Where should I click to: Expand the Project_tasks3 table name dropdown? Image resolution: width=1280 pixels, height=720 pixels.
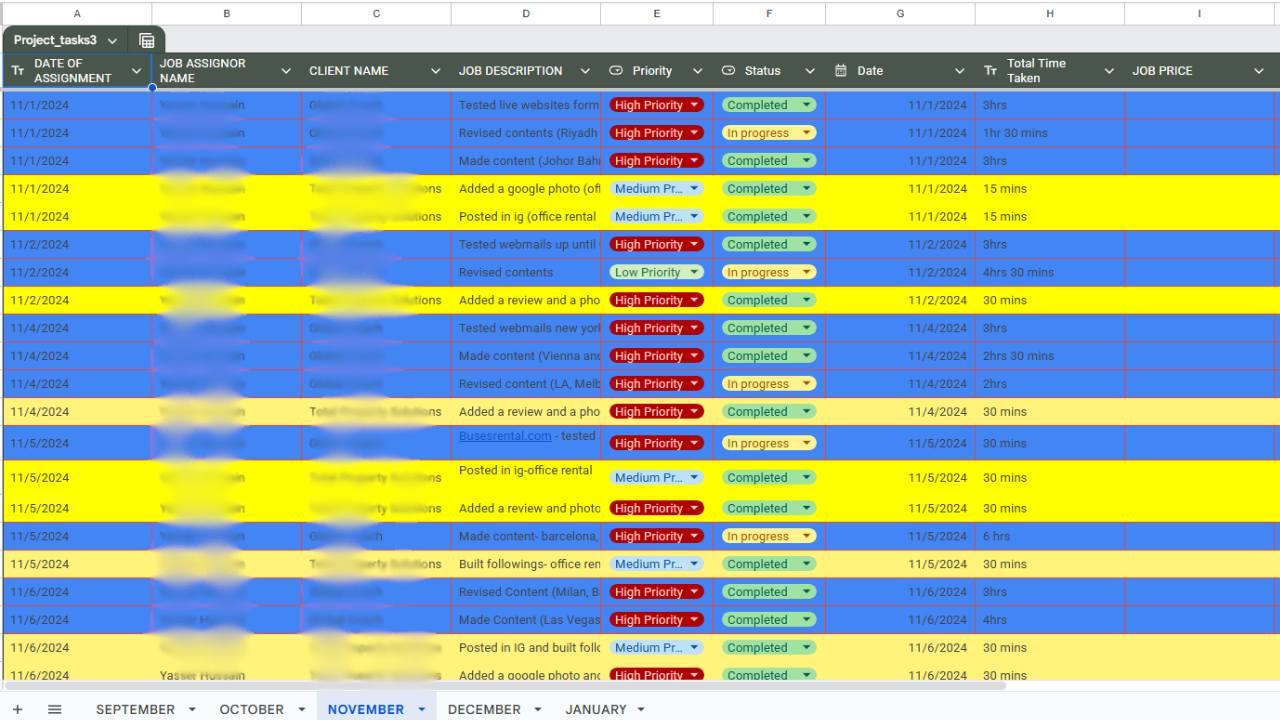(112, 40)
